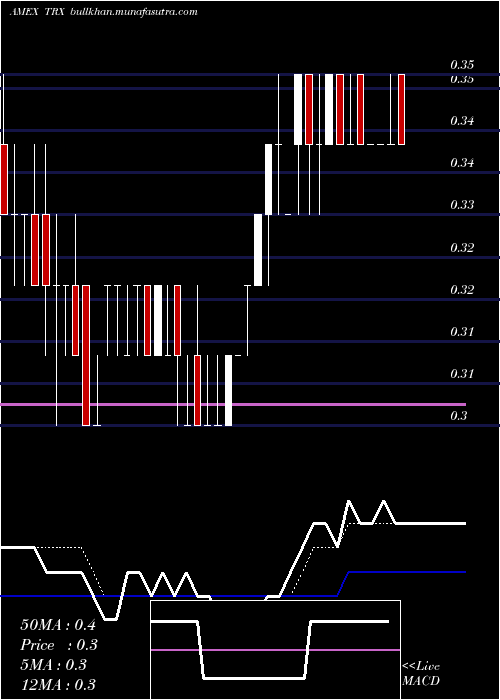Image resolution: width=500 pixels, height=700 pixels.
Task: Select the tall red candle reaching 0.3 low
Action: click(x=86, y=355)
